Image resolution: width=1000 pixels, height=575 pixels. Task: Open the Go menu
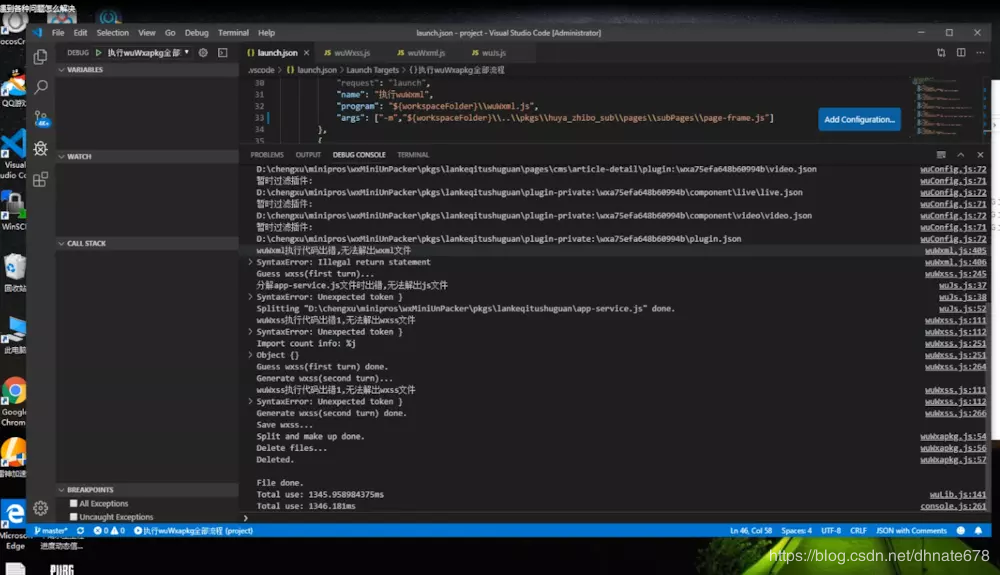[170, 33]
